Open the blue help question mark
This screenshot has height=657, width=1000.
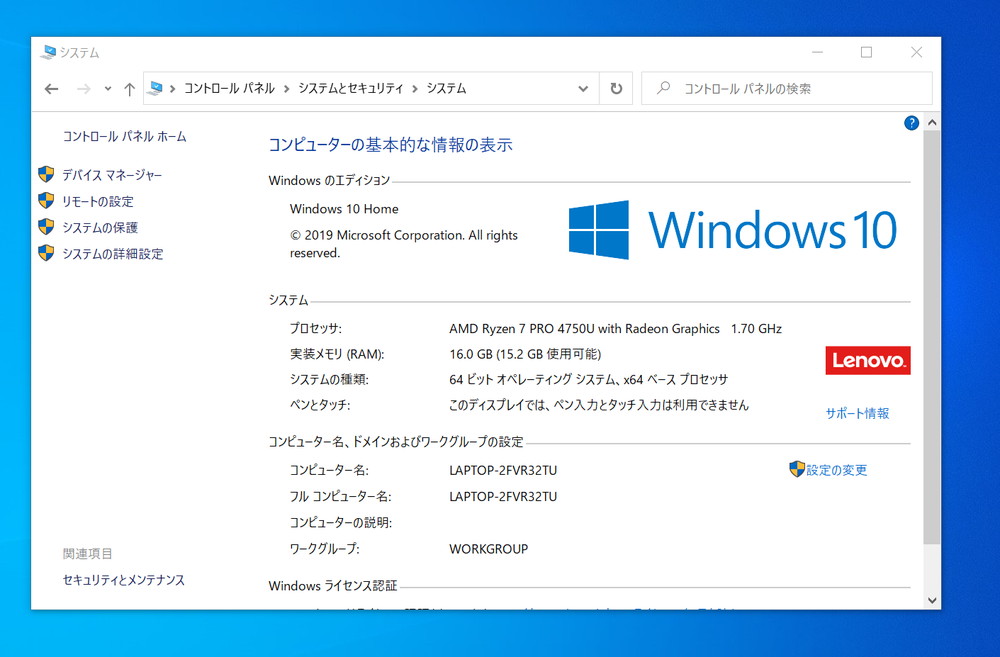point(911,123)
